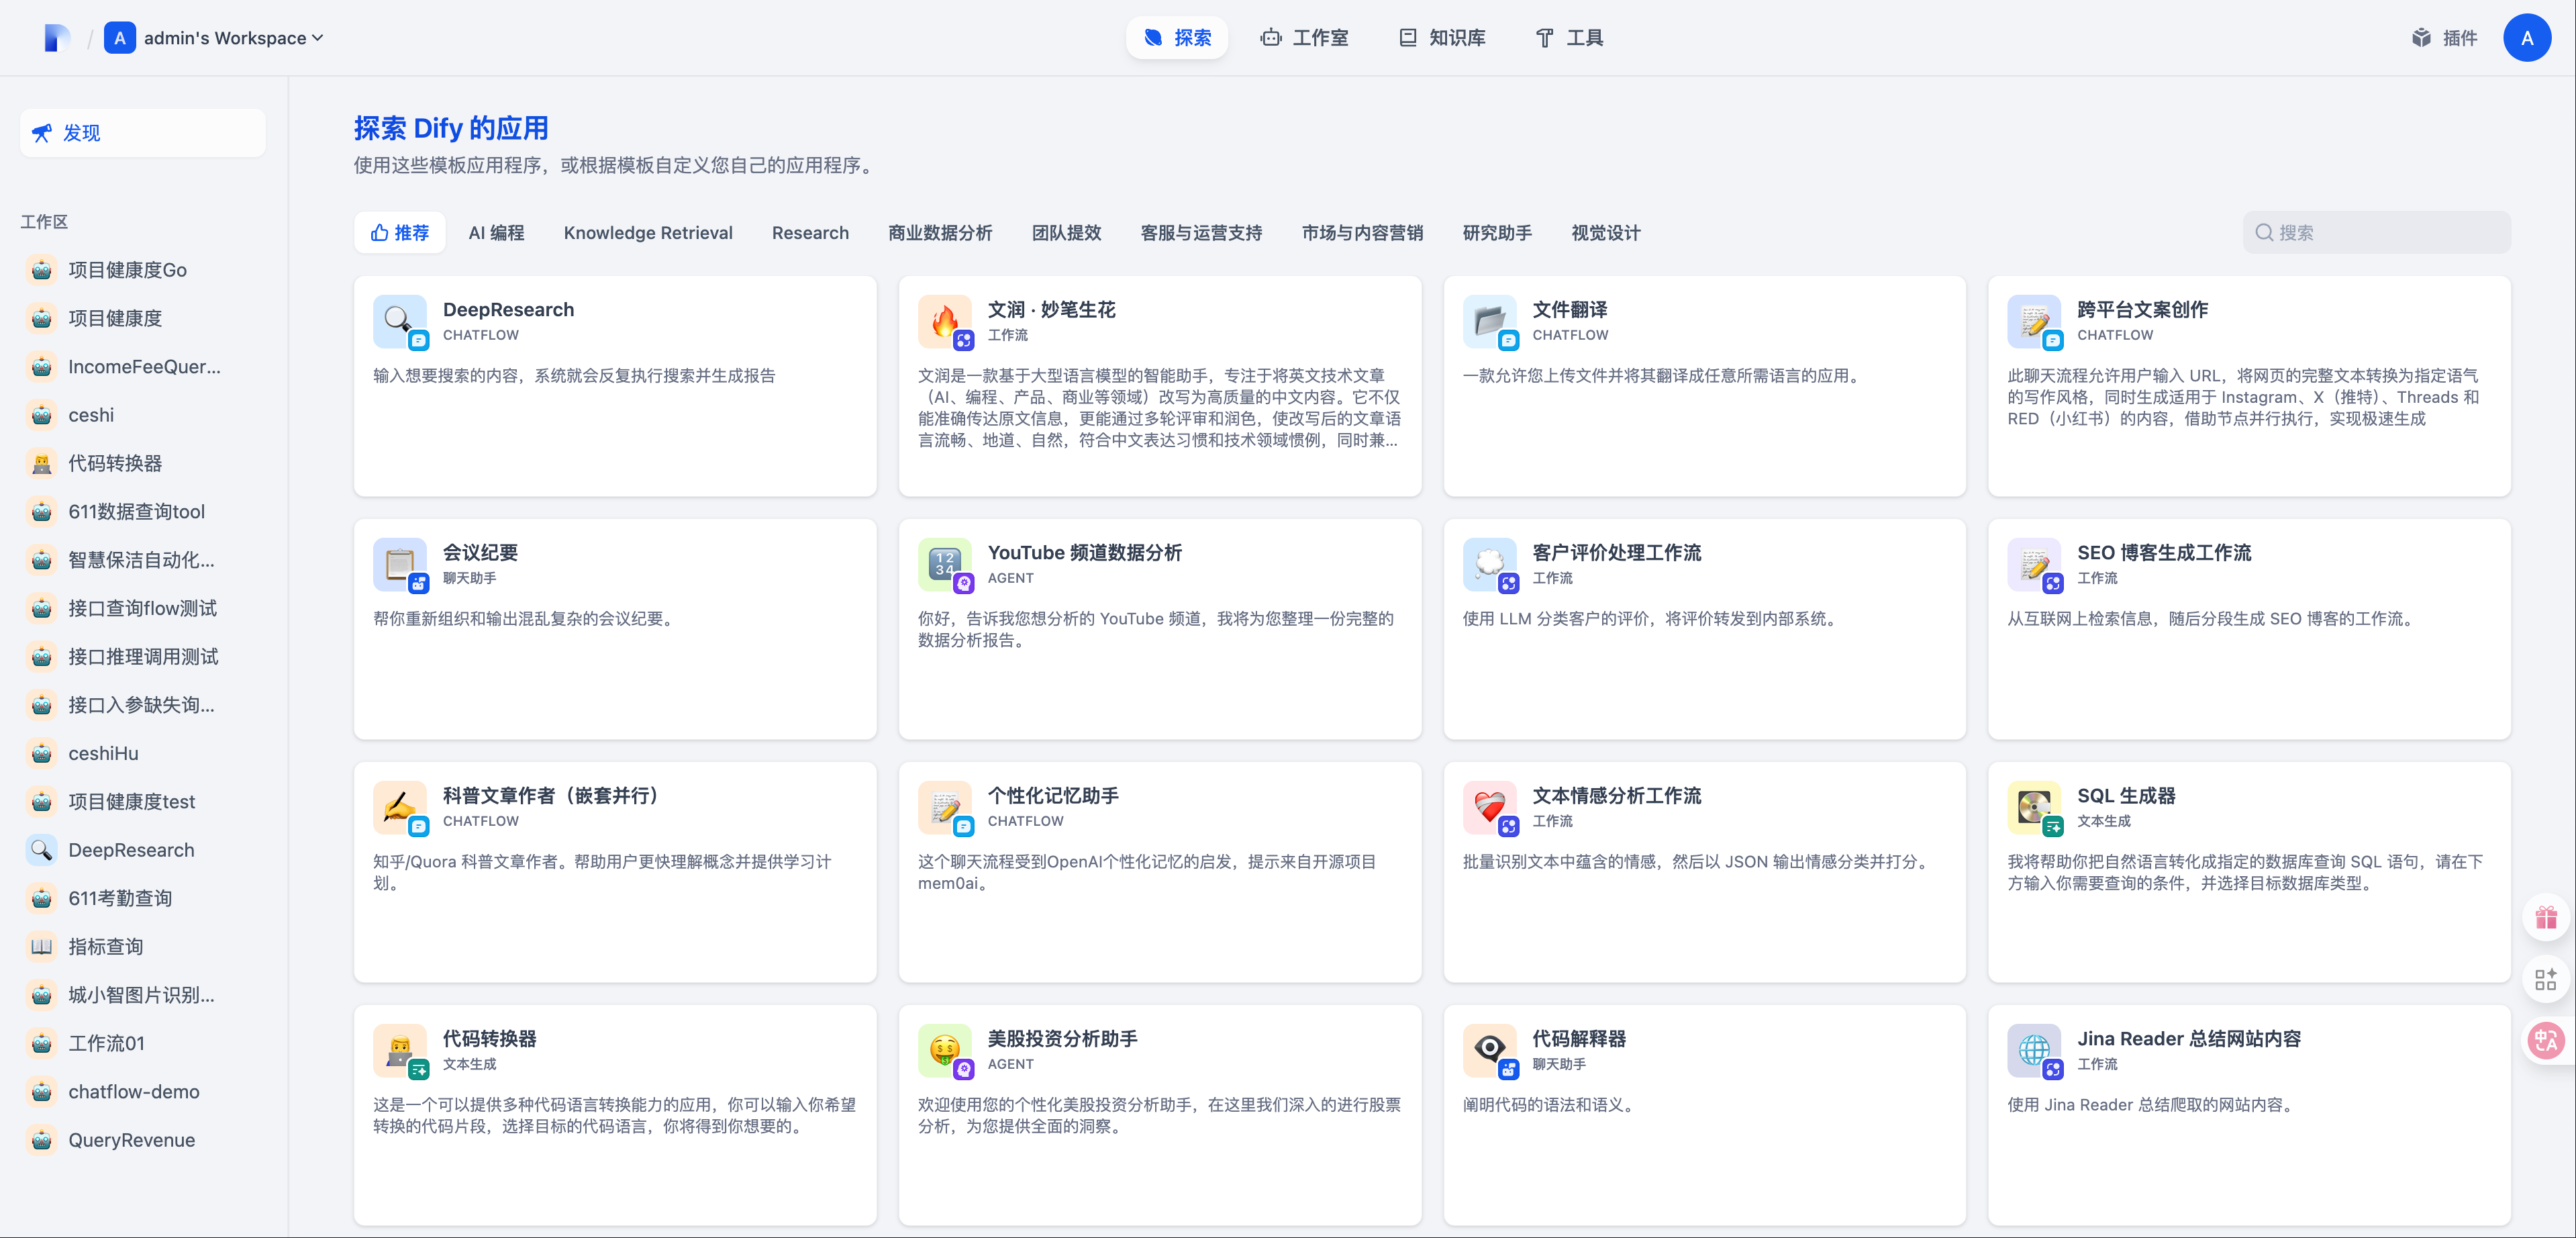The image size is (2576, 1238).
Task: Filter by Research category
Action: pos(810,233)
